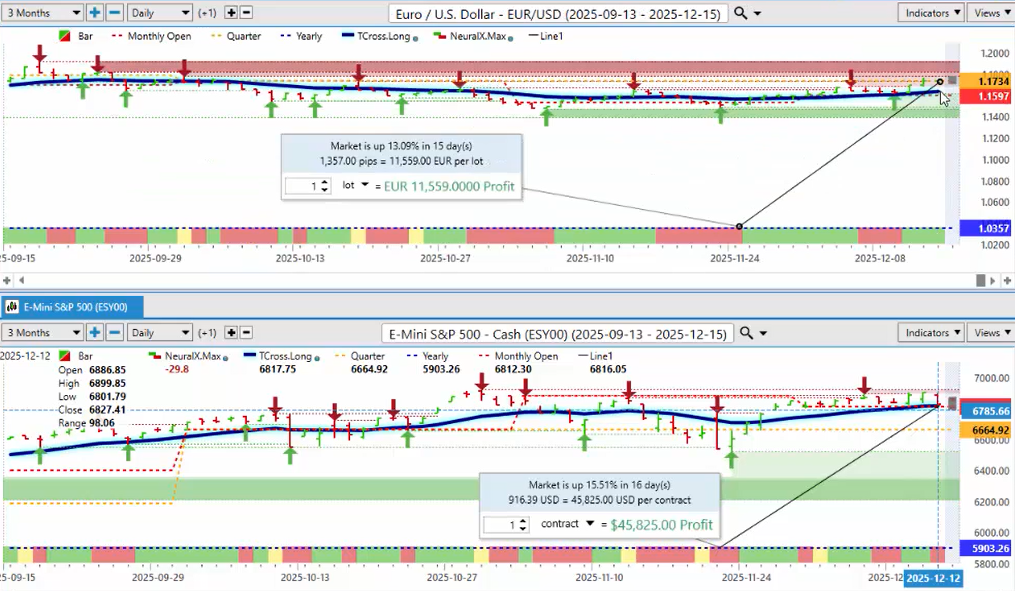The image size is (1015, 591).
Task: Click the EUR/USD horizontal scrollbar thumb
Action: pyautogui.click(x=981, y=280)
